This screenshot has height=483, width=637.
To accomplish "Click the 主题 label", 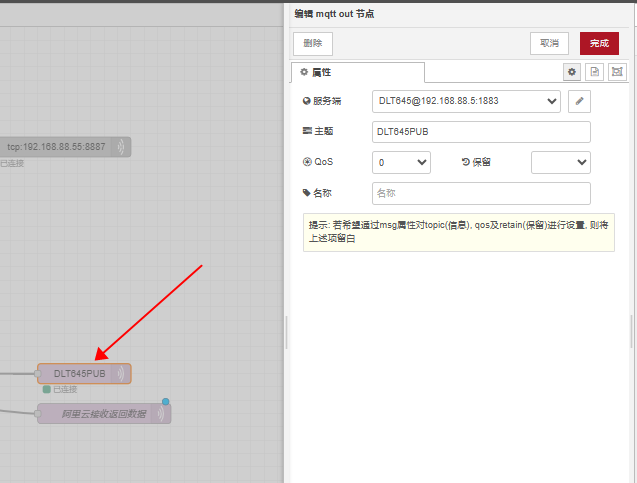I will point(318,131).
